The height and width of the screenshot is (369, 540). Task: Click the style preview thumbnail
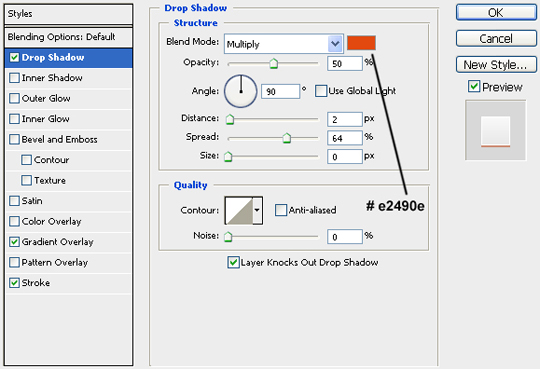[x=496, y=130]
